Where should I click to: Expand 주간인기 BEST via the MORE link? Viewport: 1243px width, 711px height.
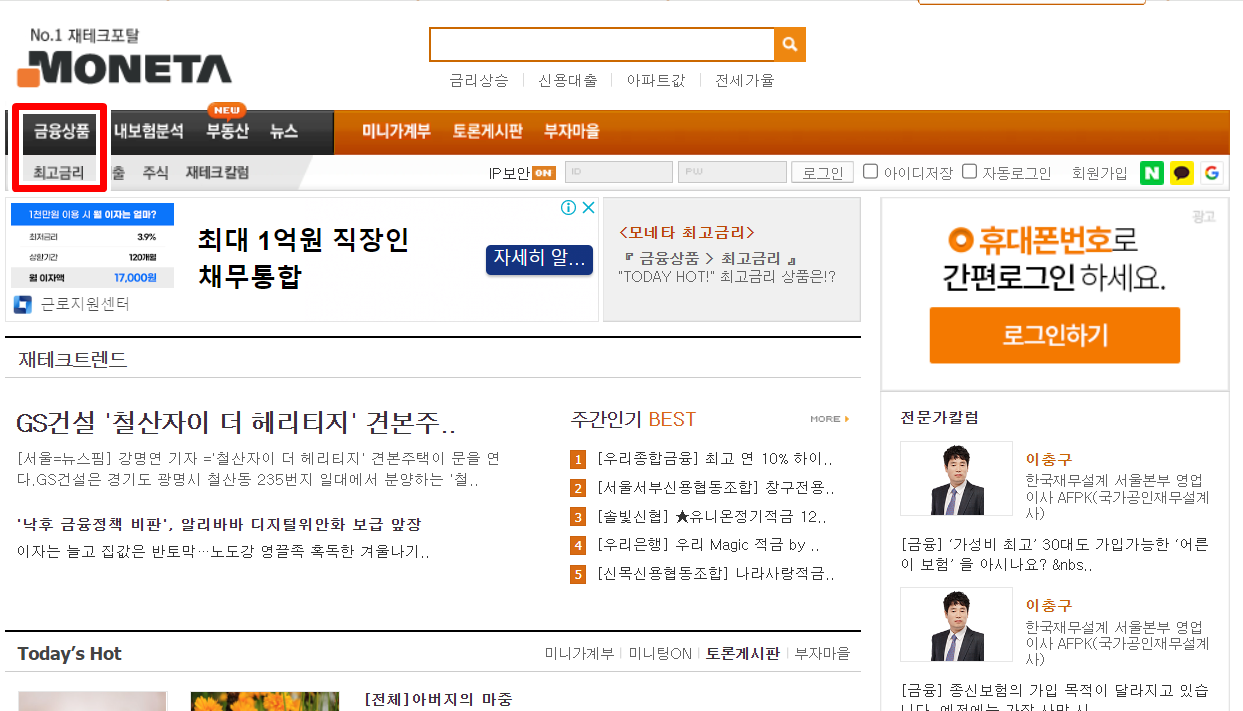[826, 419]
